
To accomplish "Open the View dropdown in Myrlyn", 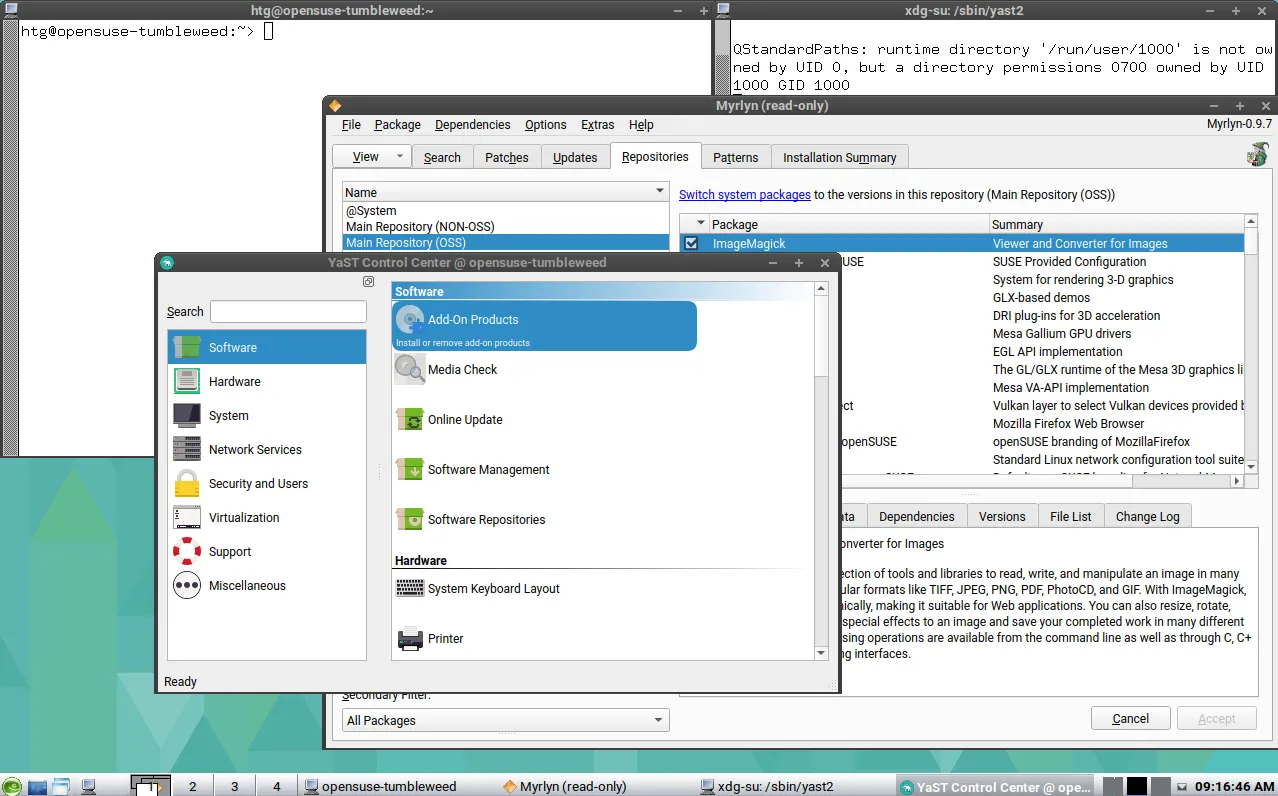I will point(371,156).
